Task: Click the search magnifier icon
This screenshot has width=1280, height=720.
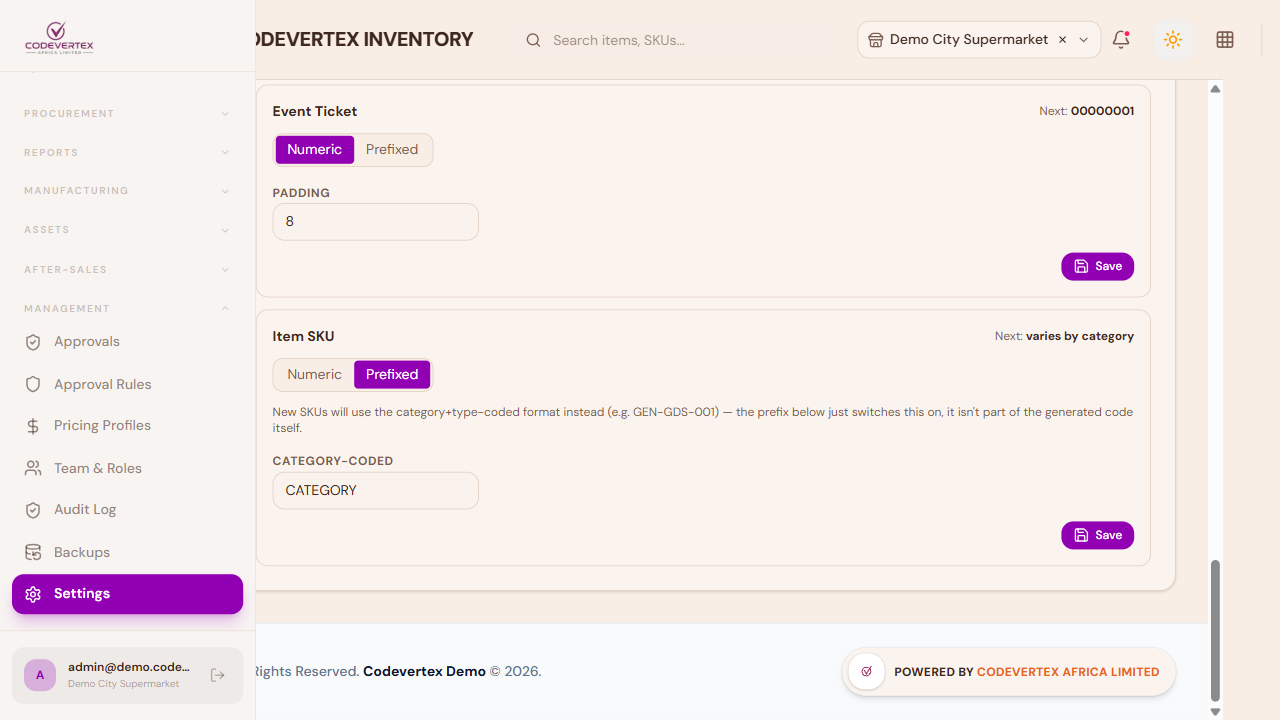Action: tap(533, 40)
